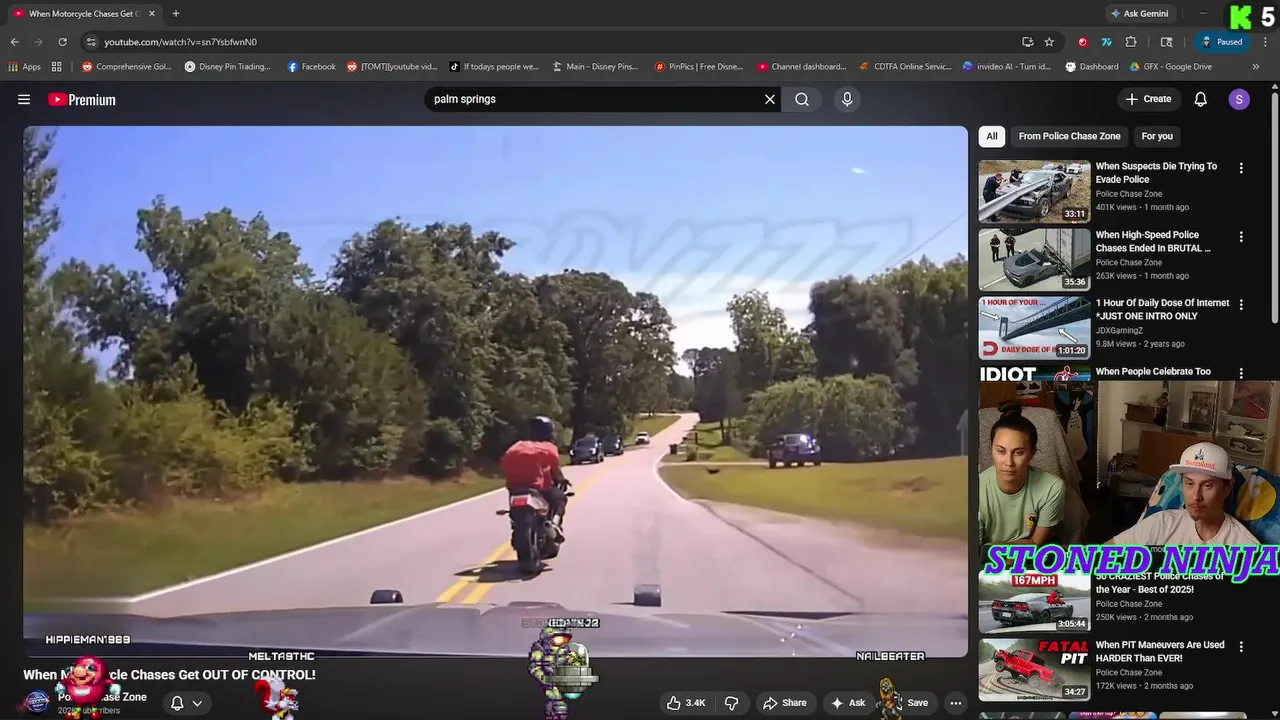Clear the search box text
This screenshot has height=720, width=1280.
pos(770,99)
